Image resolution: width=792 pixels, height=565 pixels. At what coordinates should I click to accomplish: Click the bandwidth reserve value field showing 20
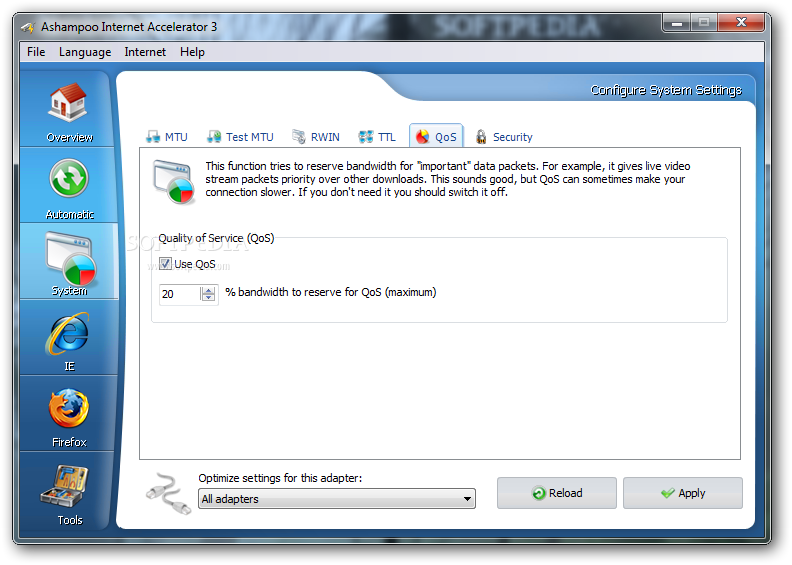pos(180,294)
